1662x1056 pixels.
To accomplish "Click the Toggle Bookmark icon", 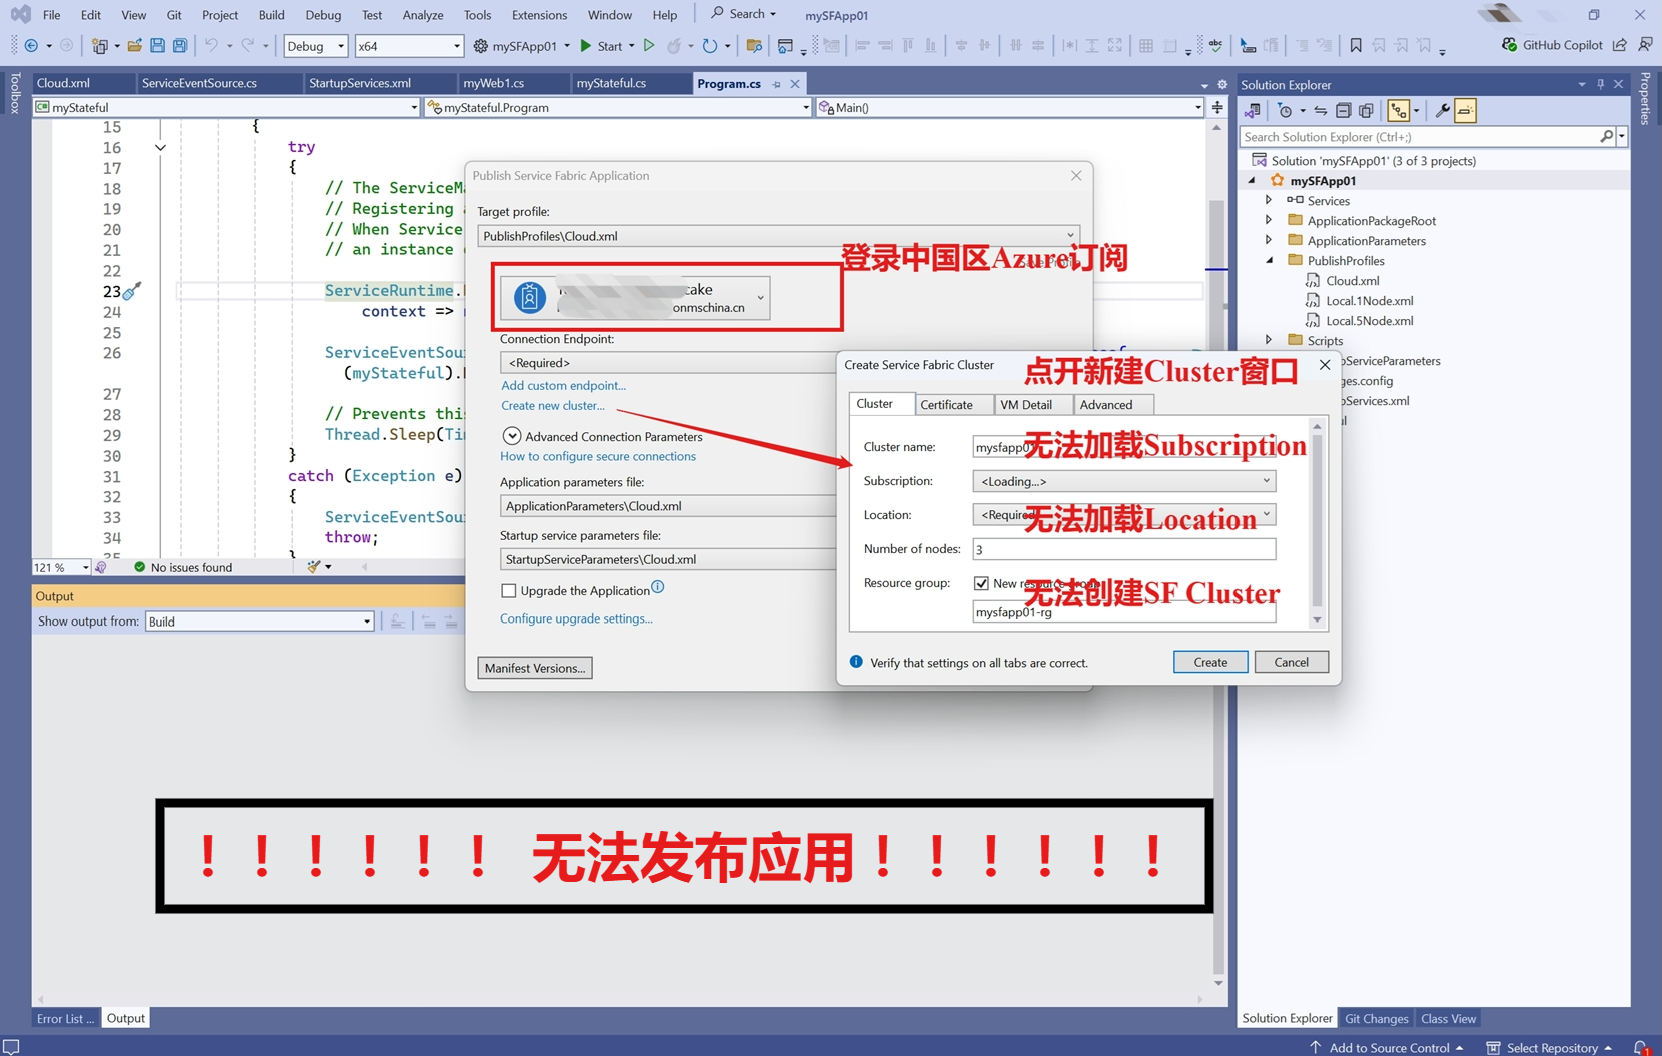I will point(1356,45).
